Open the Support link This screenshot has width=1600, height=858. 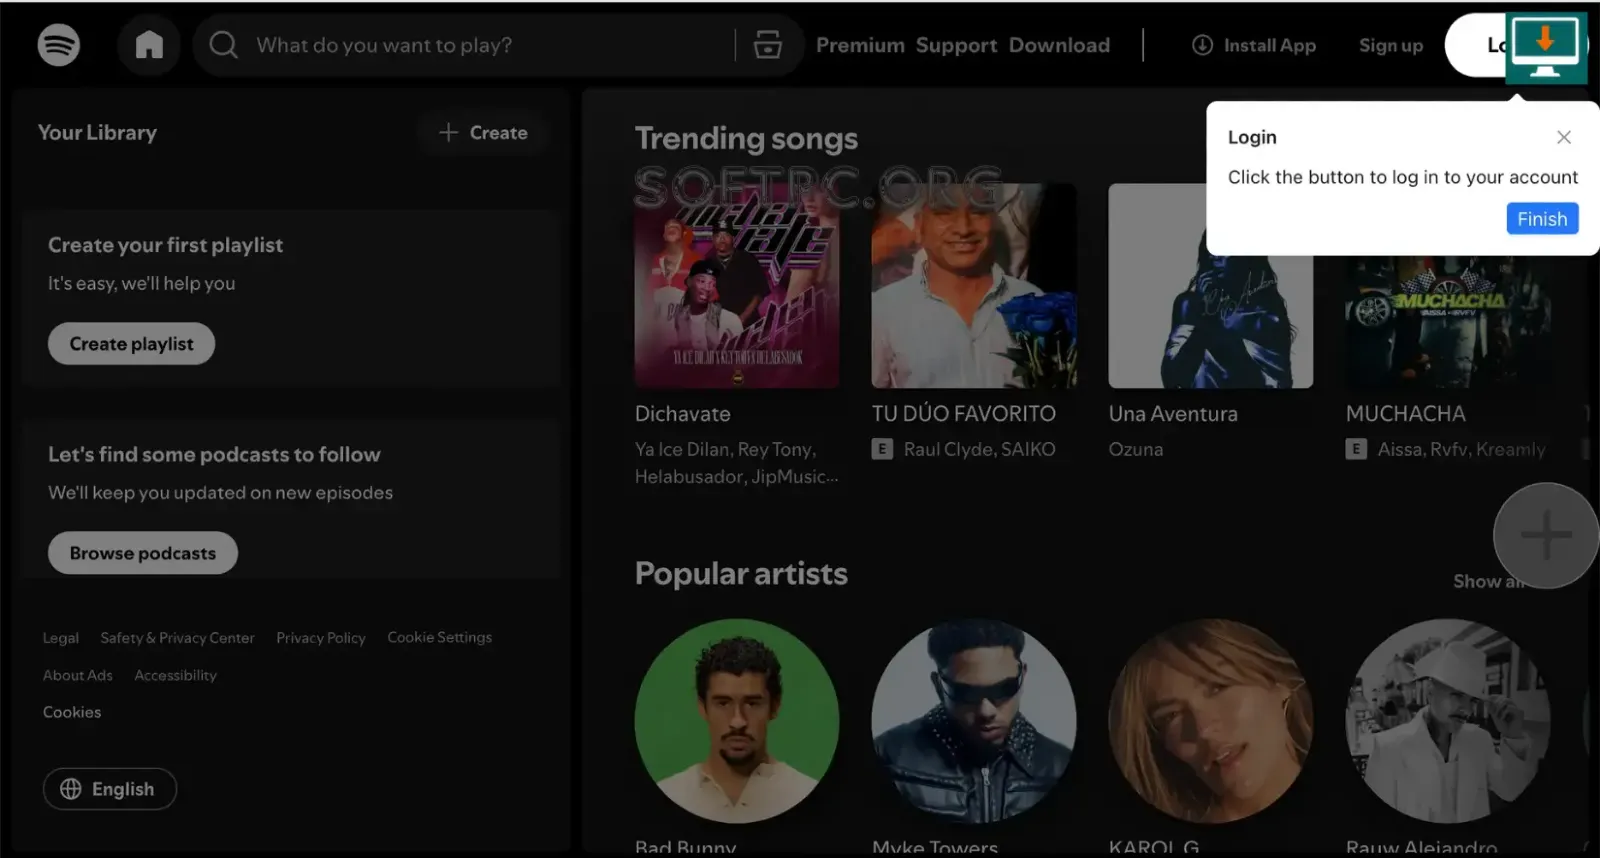pos(956,45)
